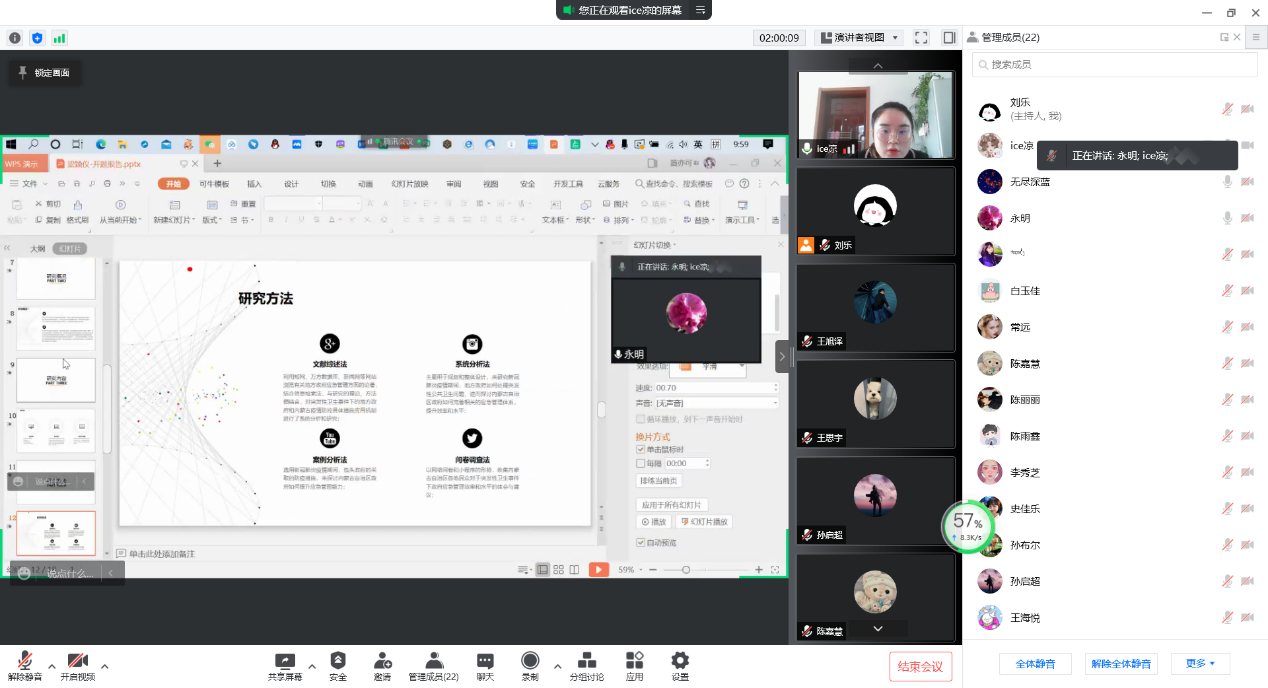Turn on camera with 开启视频
This screenshot has height=688, width=1268.
[77, 666]
